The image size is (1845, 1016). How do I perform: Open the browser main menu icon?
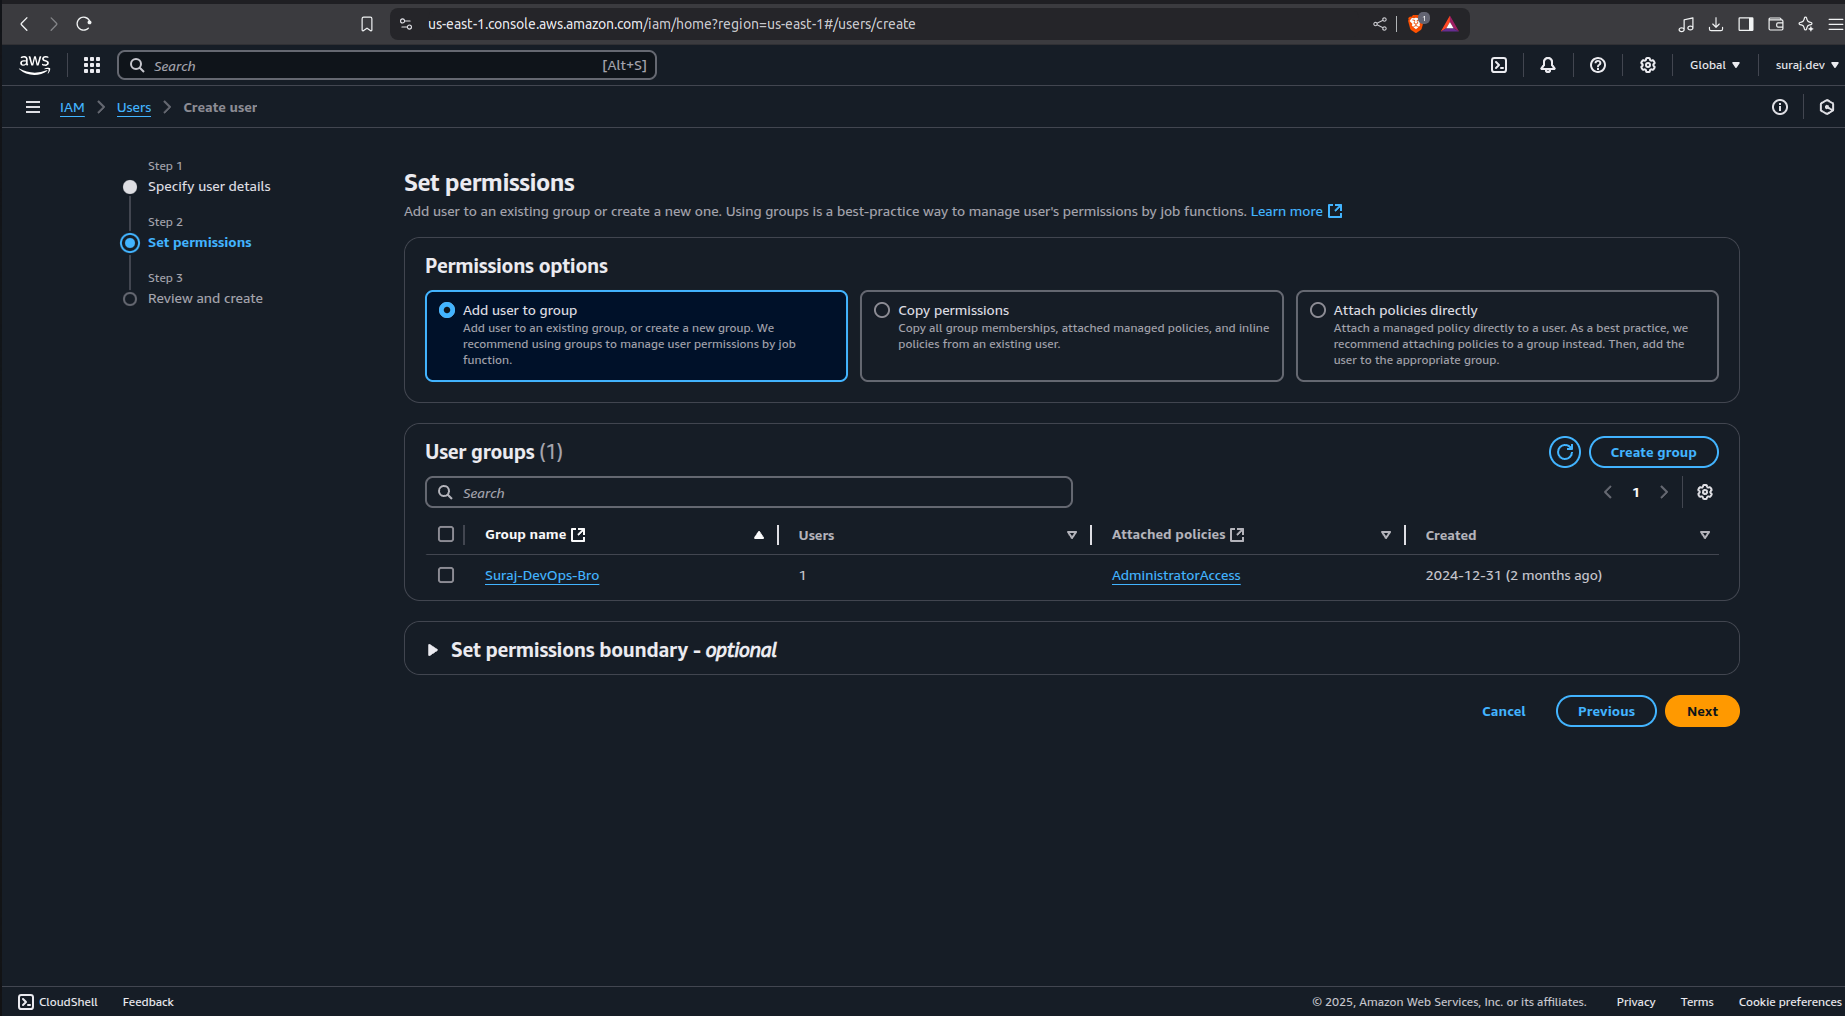[x=1835, y=24]
